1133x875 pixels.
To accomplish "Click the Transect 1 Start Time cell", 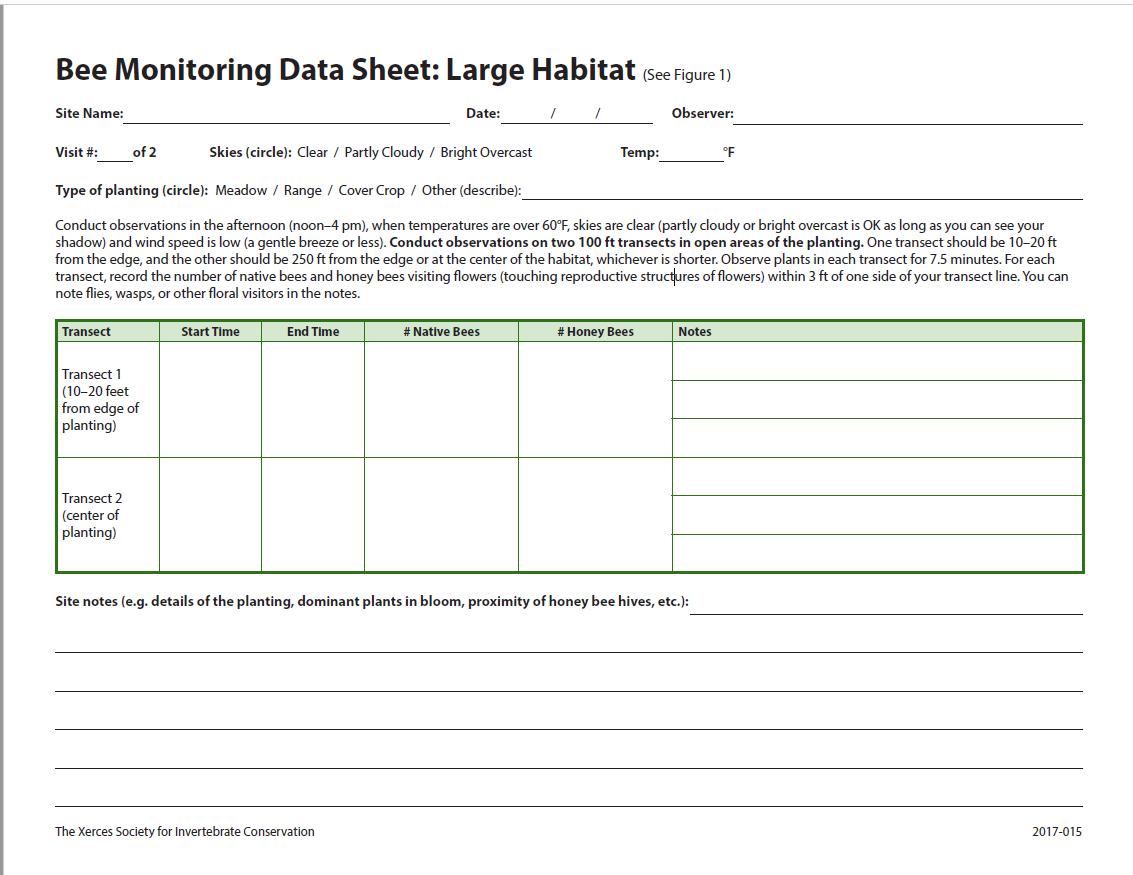I will tap(210, 399).
